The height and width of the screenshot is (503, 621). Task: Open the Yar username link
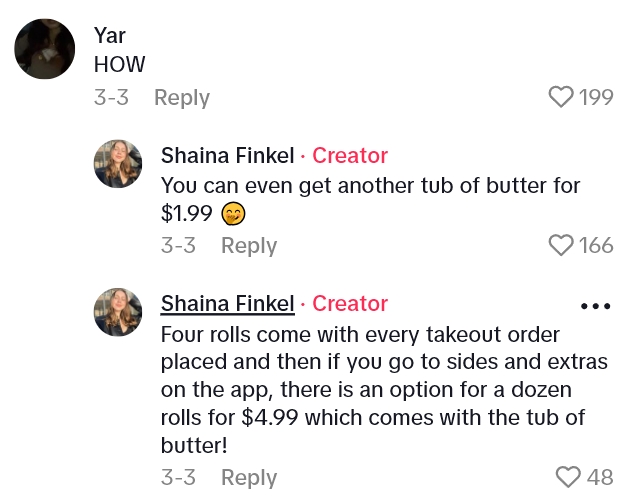pos(109,35)
